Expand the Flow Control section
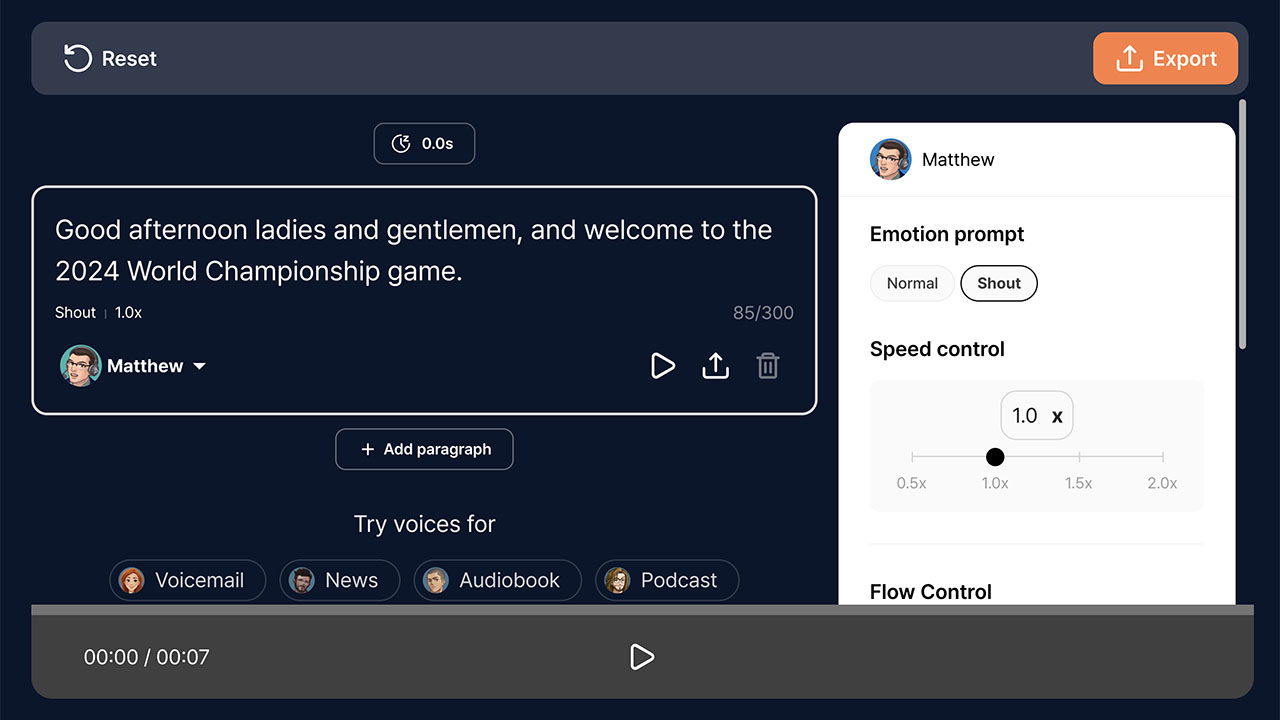The height and width of the screenshot is (720, 1280). [x=930, y=592]
